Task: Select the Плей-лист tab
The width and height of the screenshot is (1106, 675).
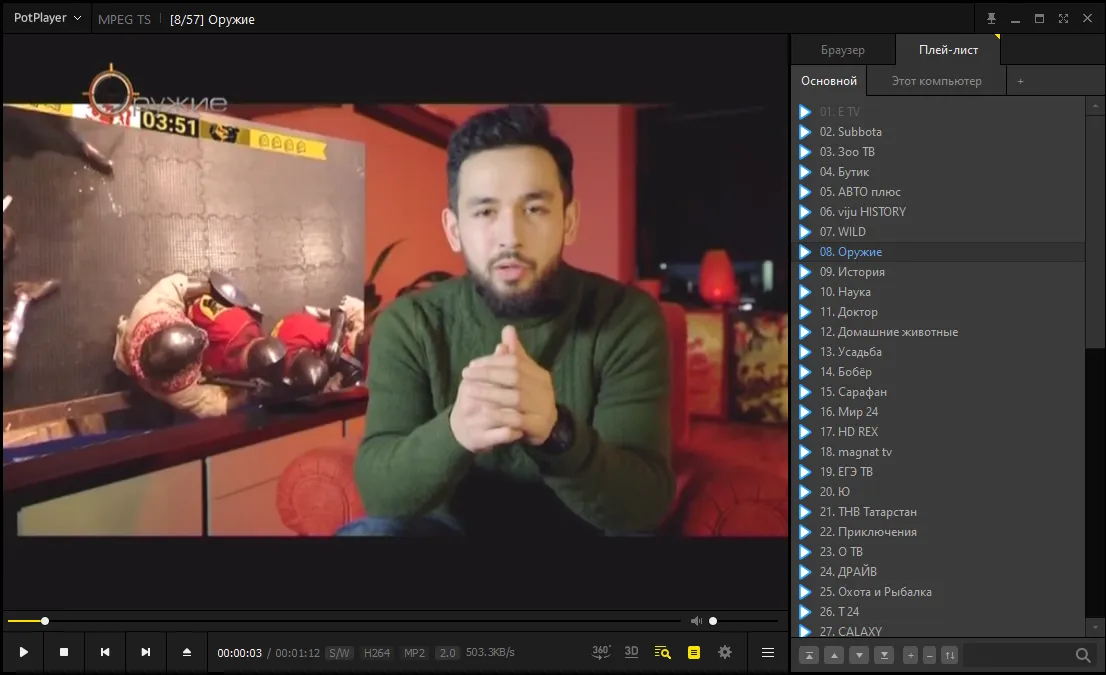Action: pyautogui.click(x=948, y=50)
